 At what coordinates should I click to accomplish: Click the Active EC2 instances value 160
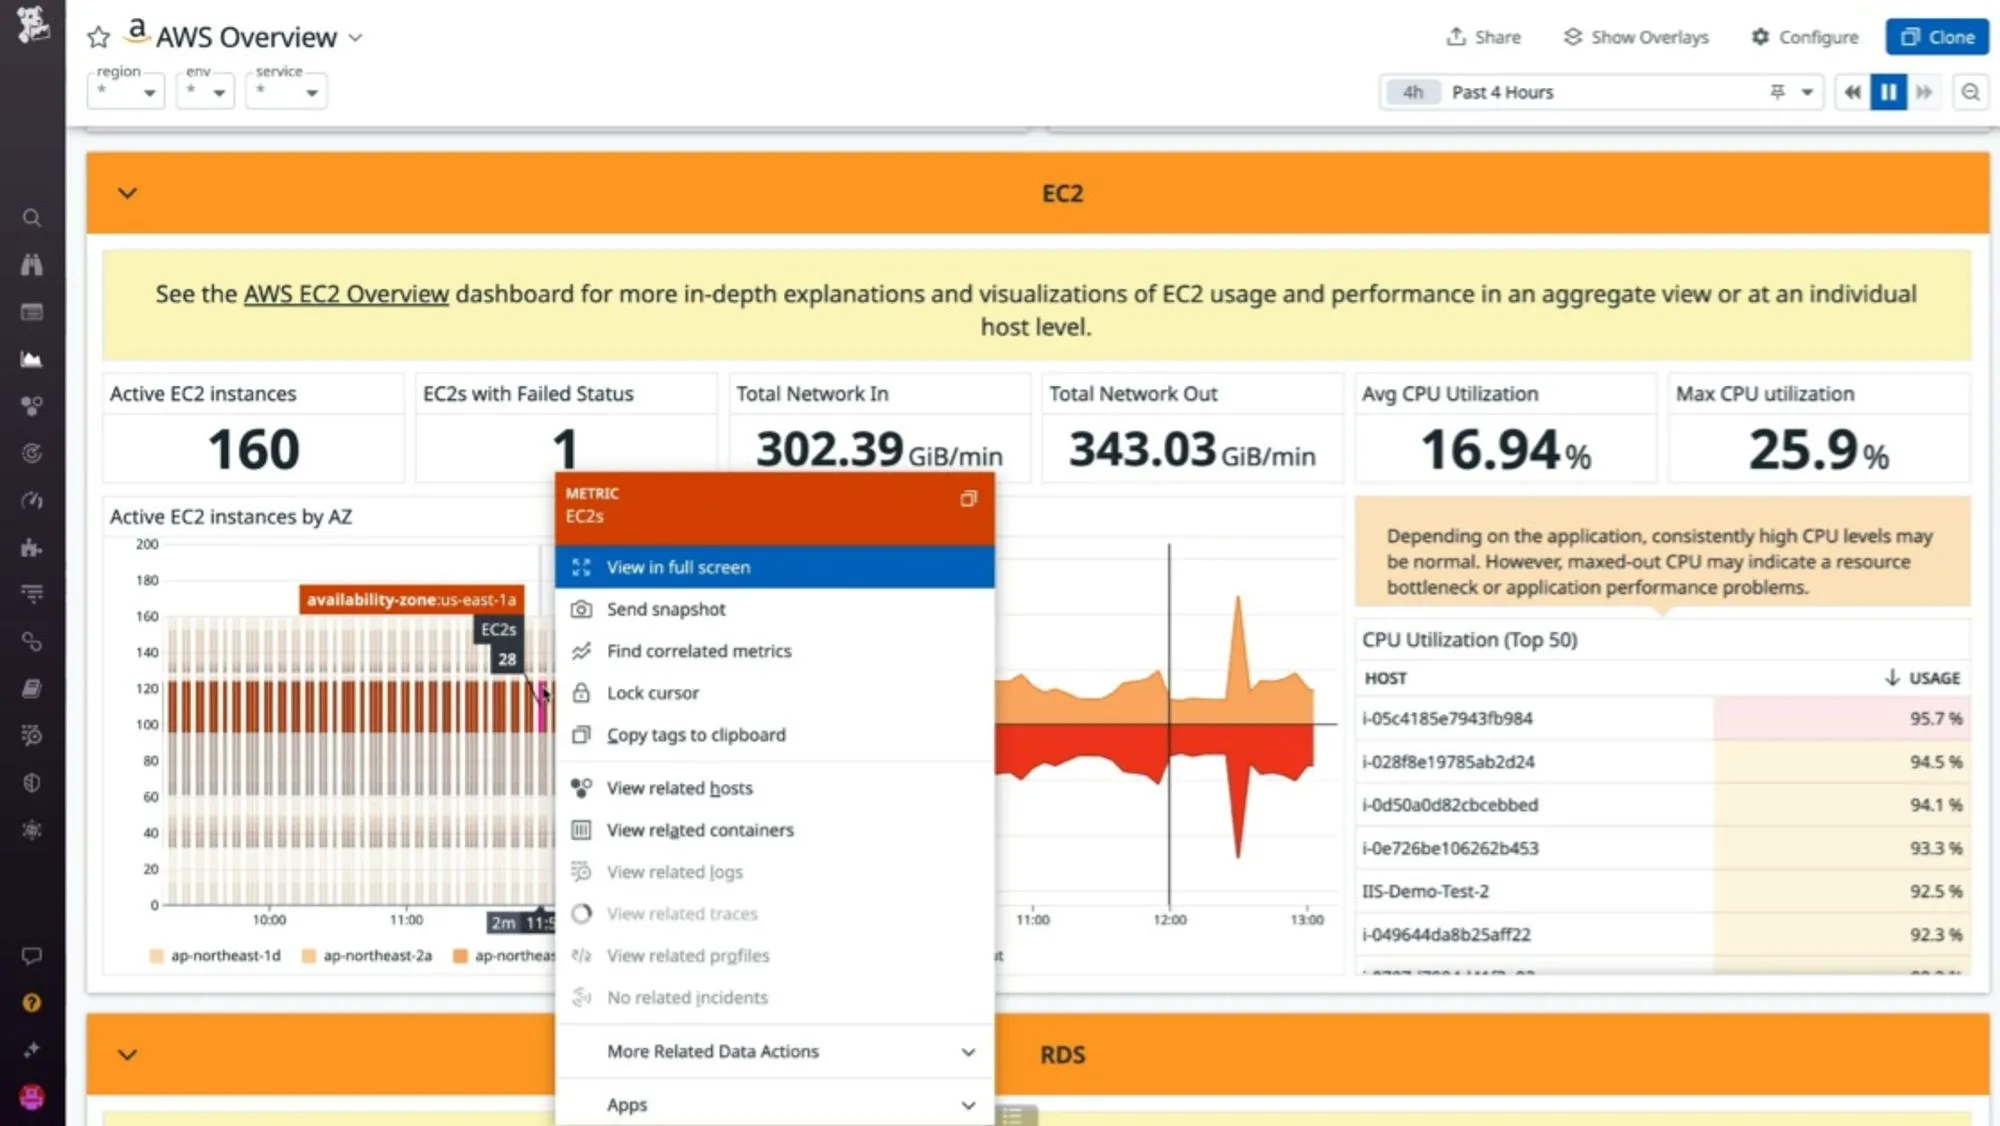pyautogui.click(x=253, y=449)
